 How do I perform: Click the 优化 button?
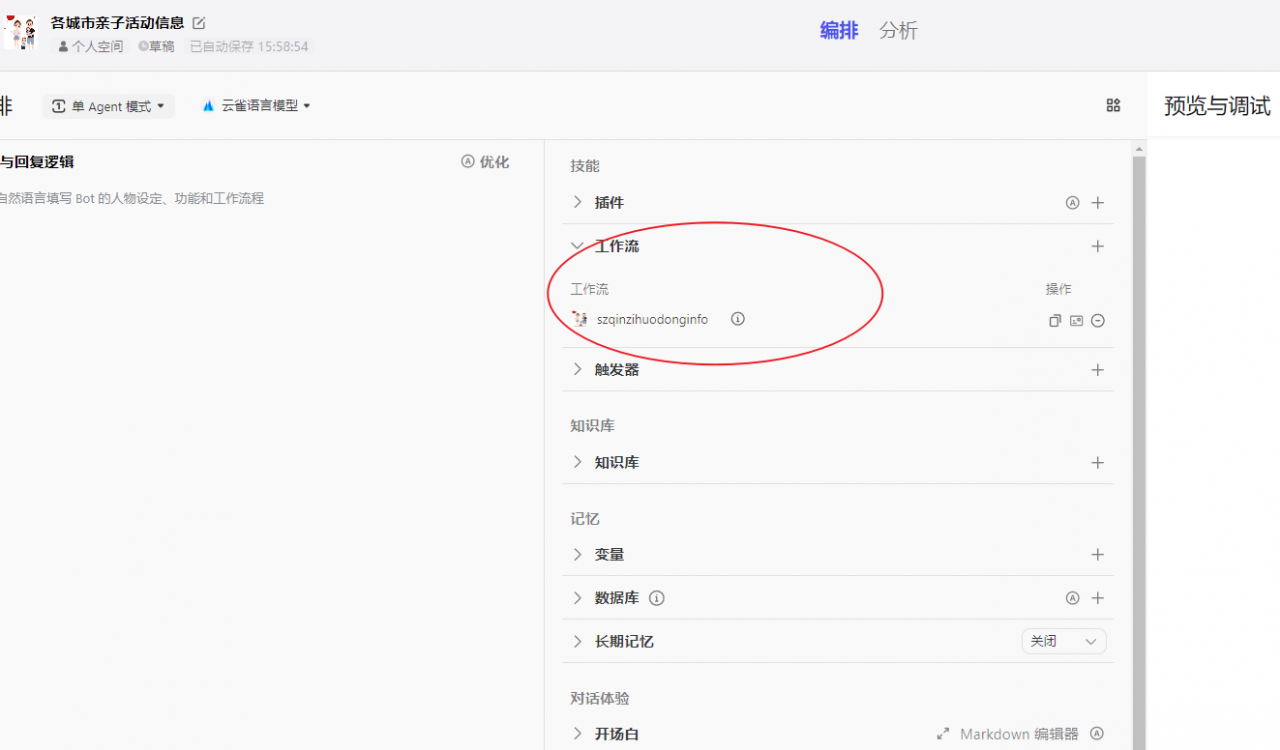coord(485,162)
